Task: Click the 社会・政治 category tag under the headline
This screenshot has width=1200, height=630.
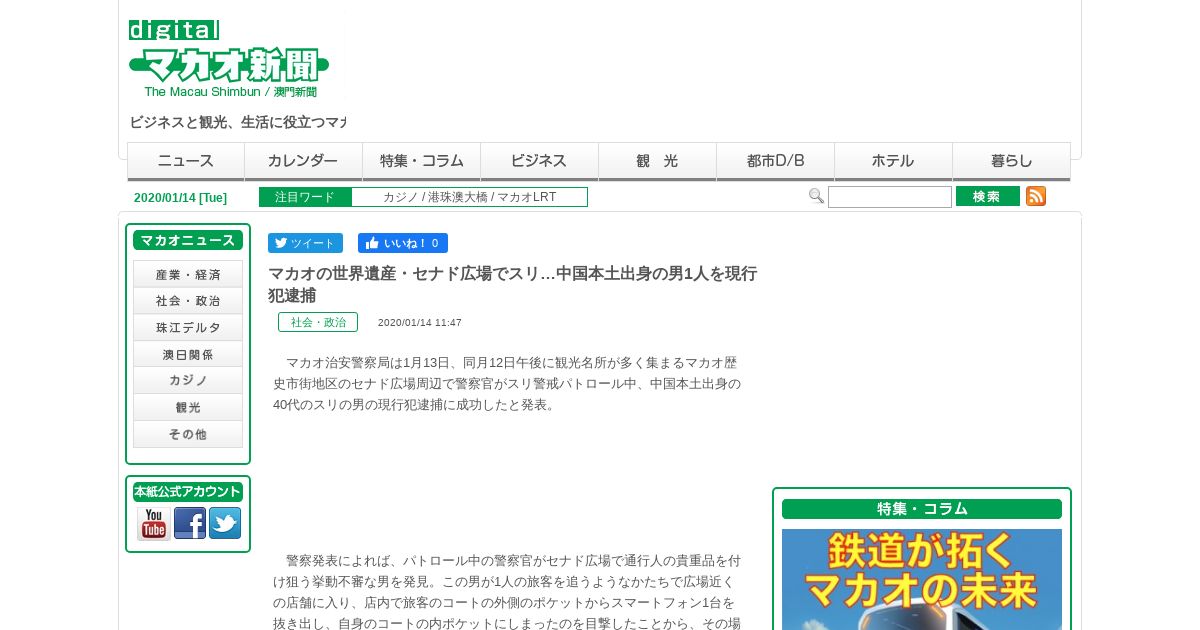Action: point(318,322)
